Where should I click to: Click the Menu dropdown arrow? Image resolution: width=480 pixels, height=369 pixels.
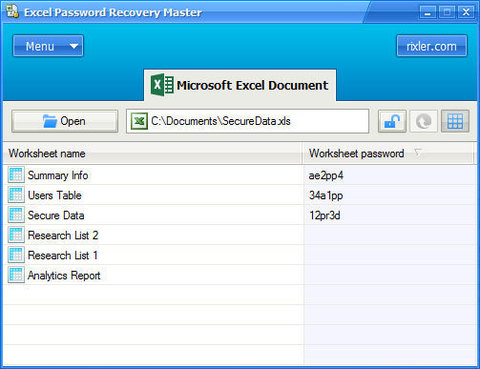point(74,46)
